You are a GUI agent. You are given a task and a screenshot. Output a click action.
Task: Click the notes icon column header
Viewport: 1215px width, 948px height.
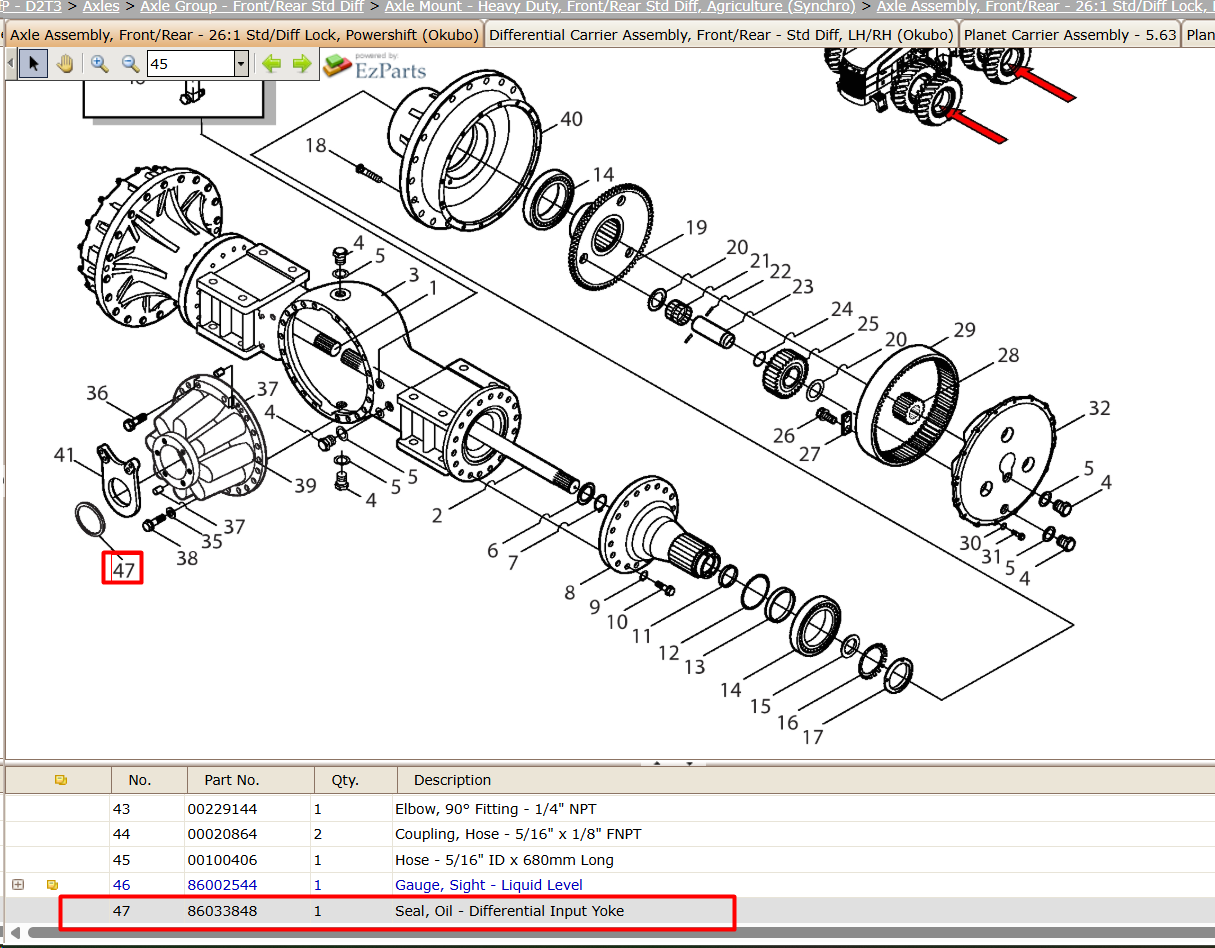pyautogui.click(x=61, y=780)
